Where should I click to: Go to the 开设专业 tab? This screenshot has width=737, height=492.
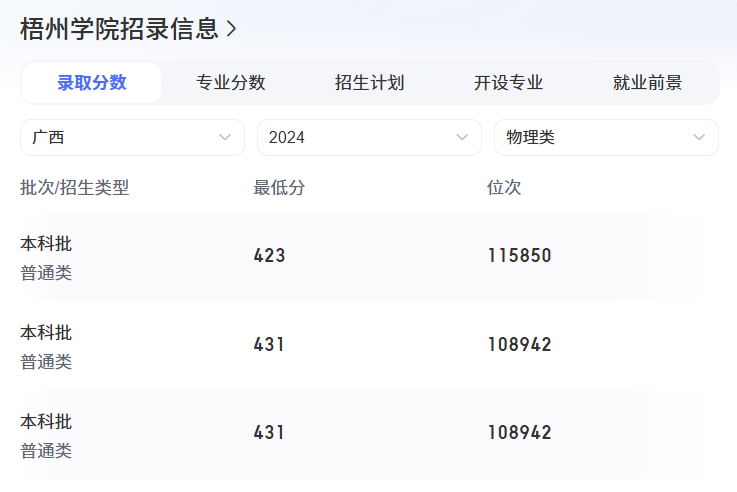point(509,83)
